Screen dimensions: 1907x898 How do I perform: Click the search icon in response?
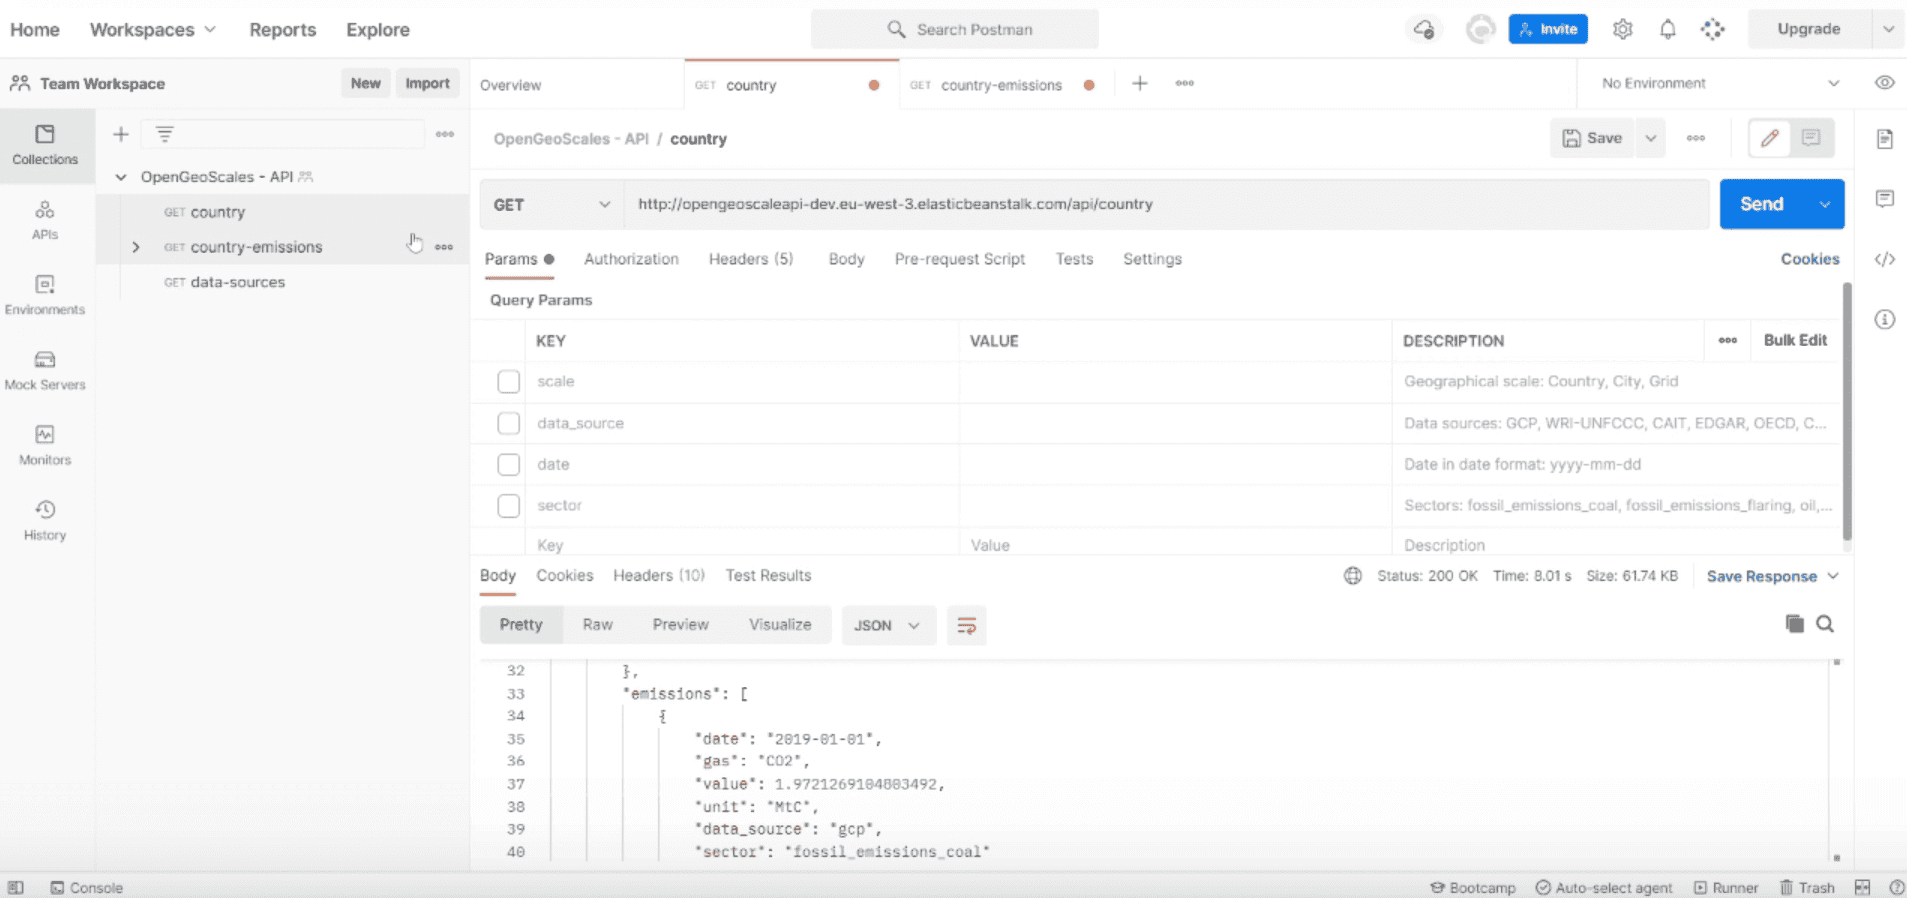(1825, 624)
